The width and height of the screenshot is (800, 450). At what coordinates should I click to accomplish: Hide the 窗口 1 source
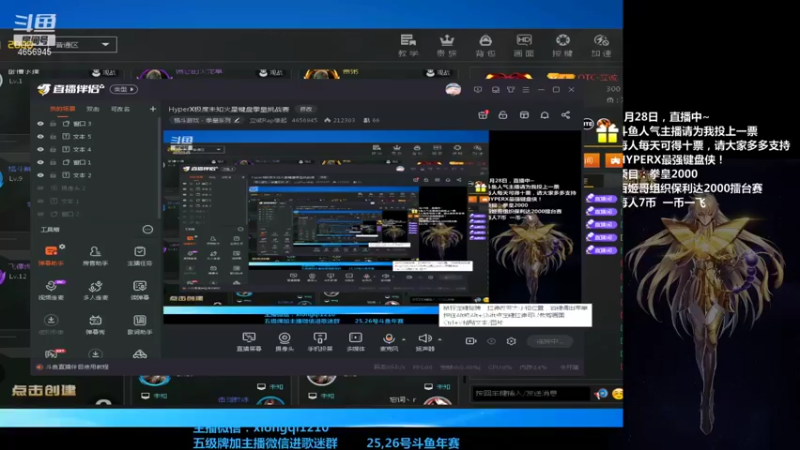point(40,162)
